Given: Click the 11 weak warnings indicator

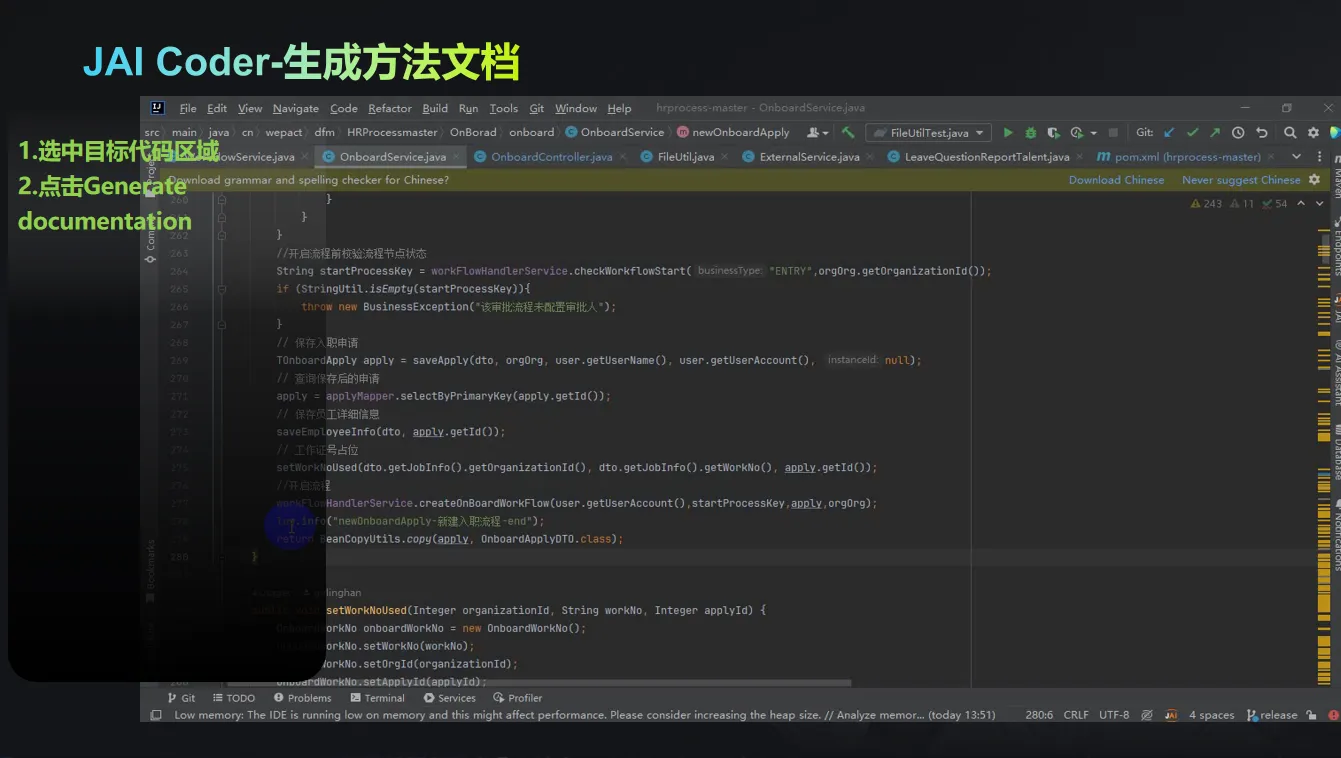Looking at the screenshot, I should [x=1243, y=204].
